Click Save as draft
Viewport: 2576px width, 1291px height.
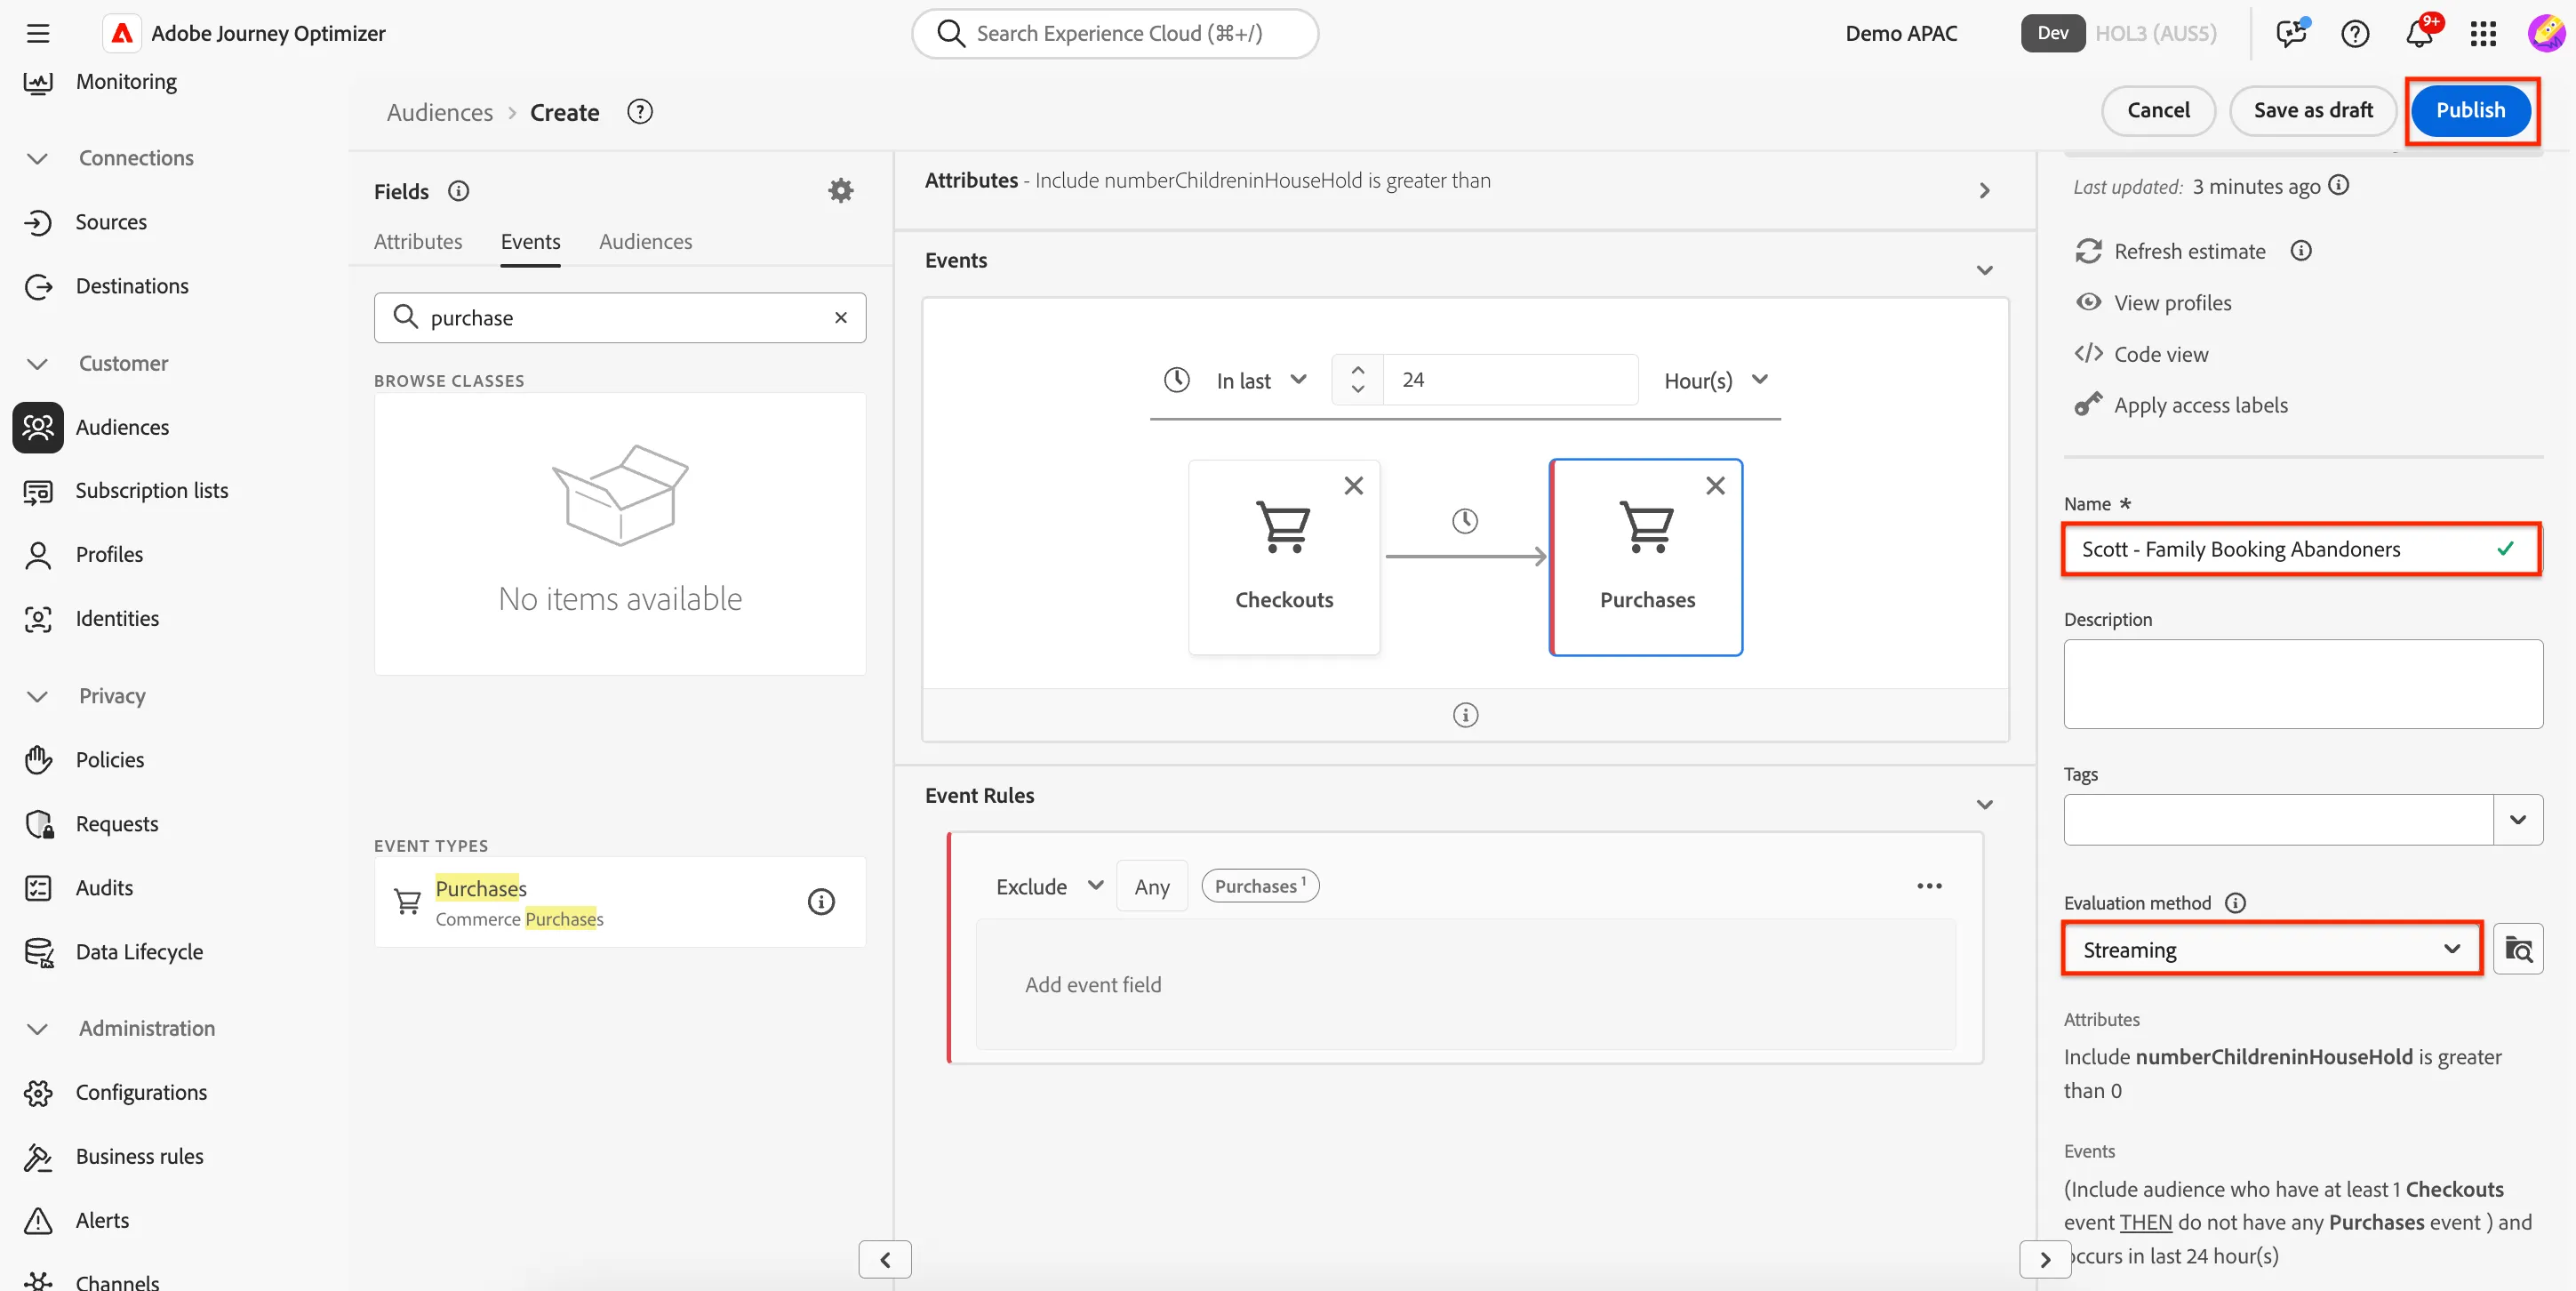2312,110
